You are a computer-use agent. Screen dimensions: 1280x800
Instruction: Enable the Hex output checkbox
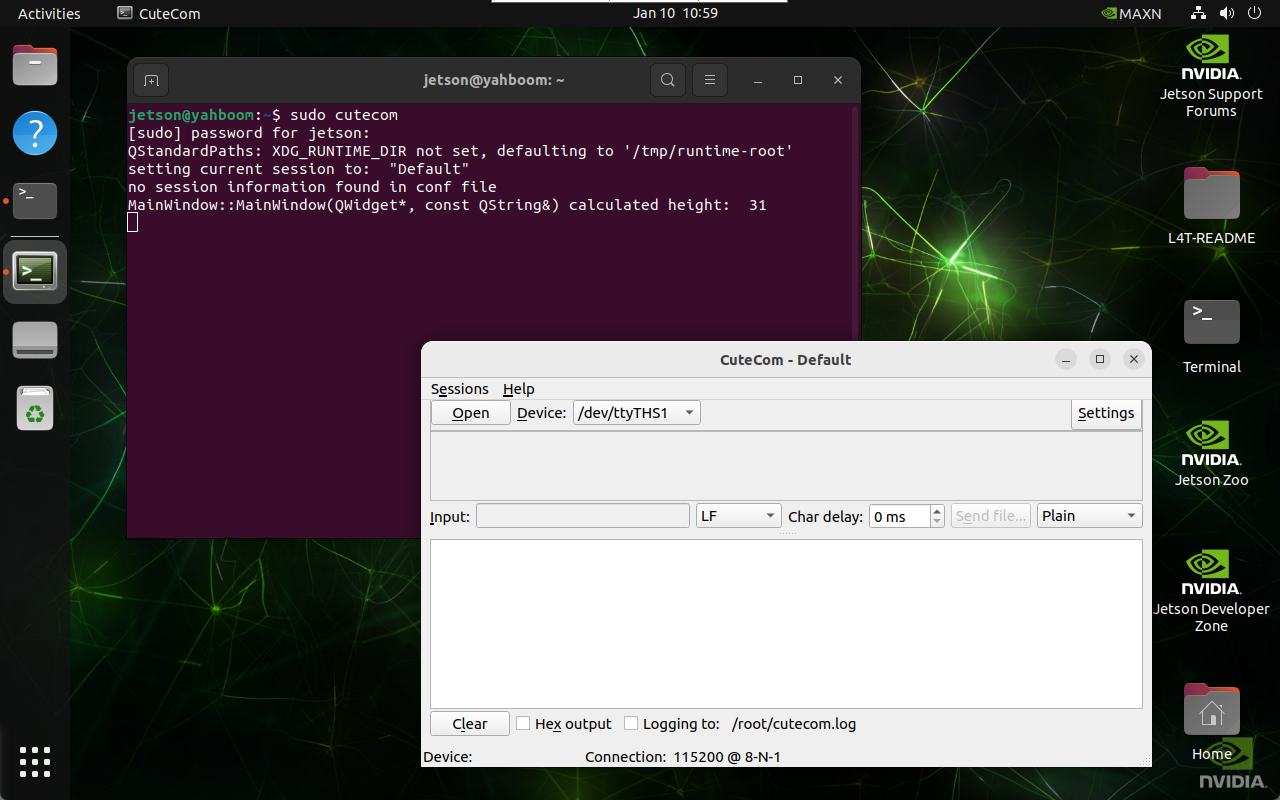[523, 723]
